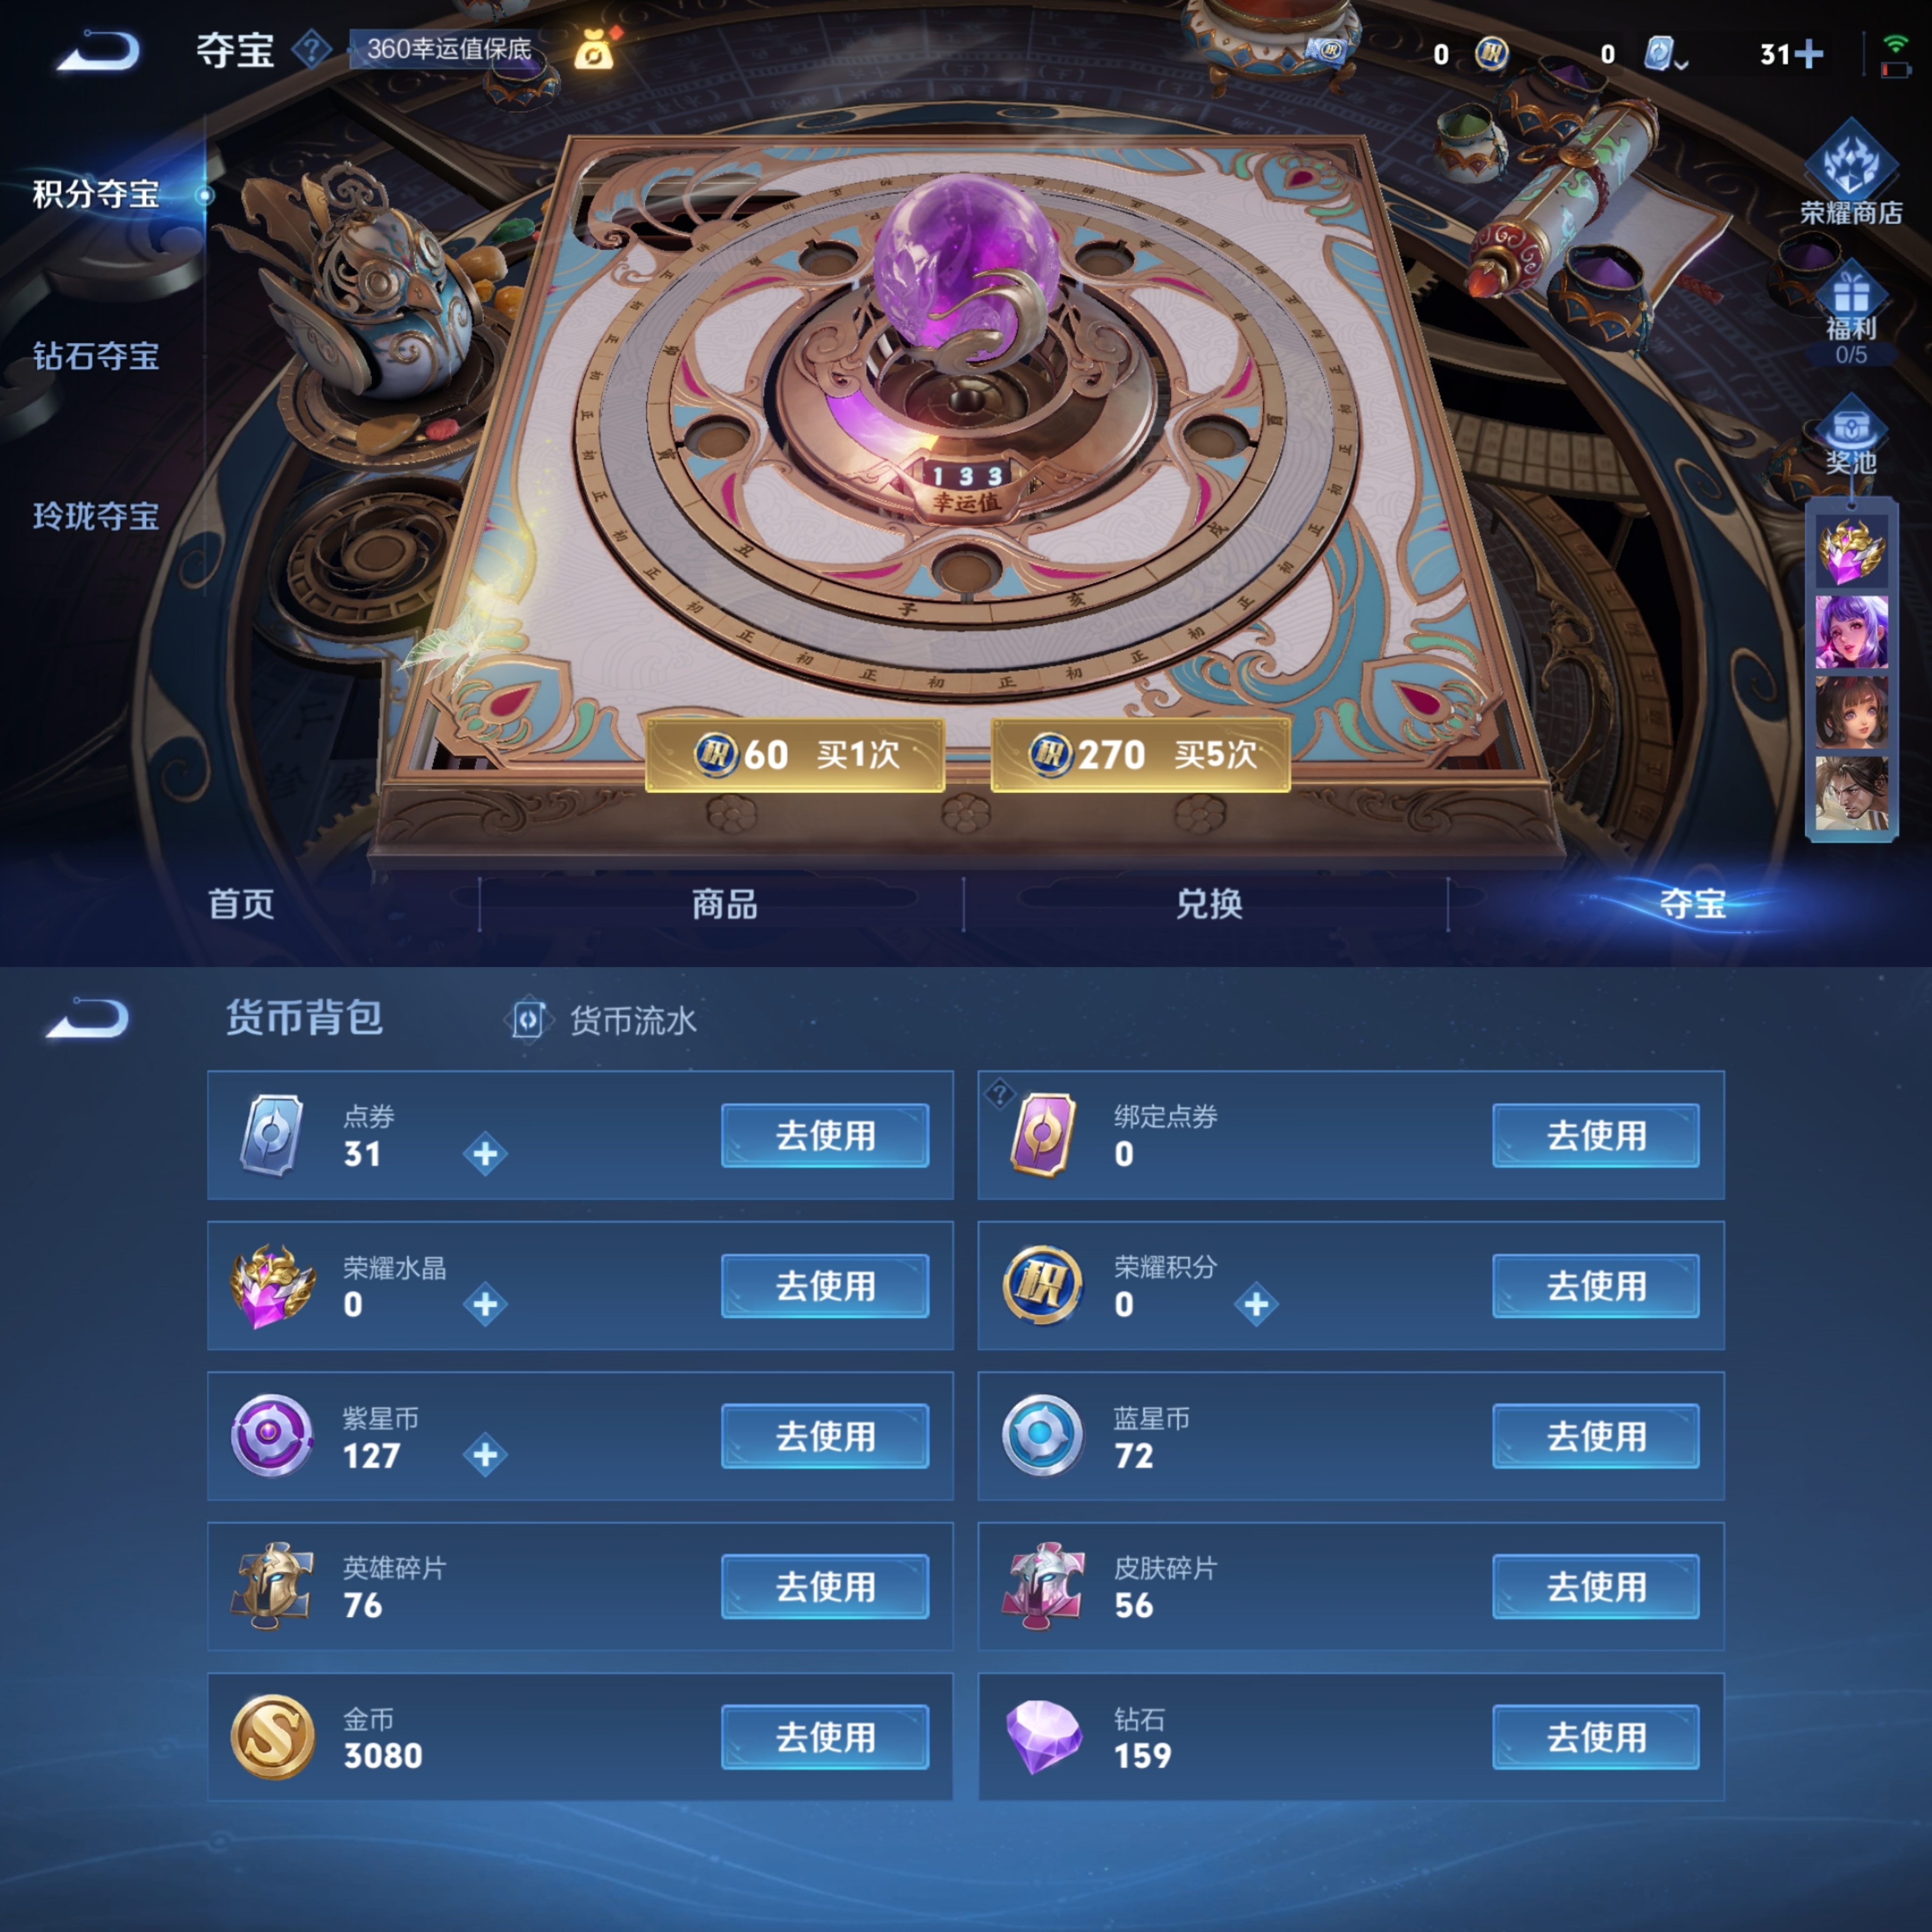The width and height of the screenshot is (1932, 1932).
Task: Click the top-left back arrow beside 夺宝
Action: [97, 50]
